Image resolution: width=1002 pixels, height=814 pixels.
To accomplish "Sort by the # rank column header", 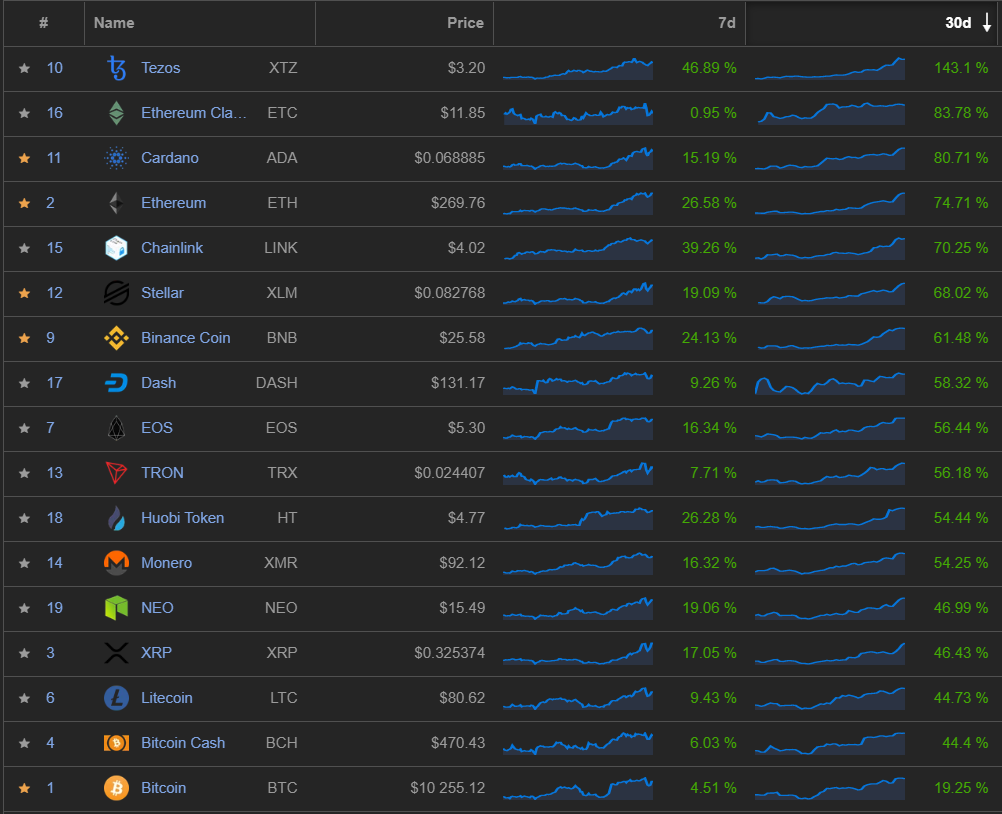I will tap(43, 23).
